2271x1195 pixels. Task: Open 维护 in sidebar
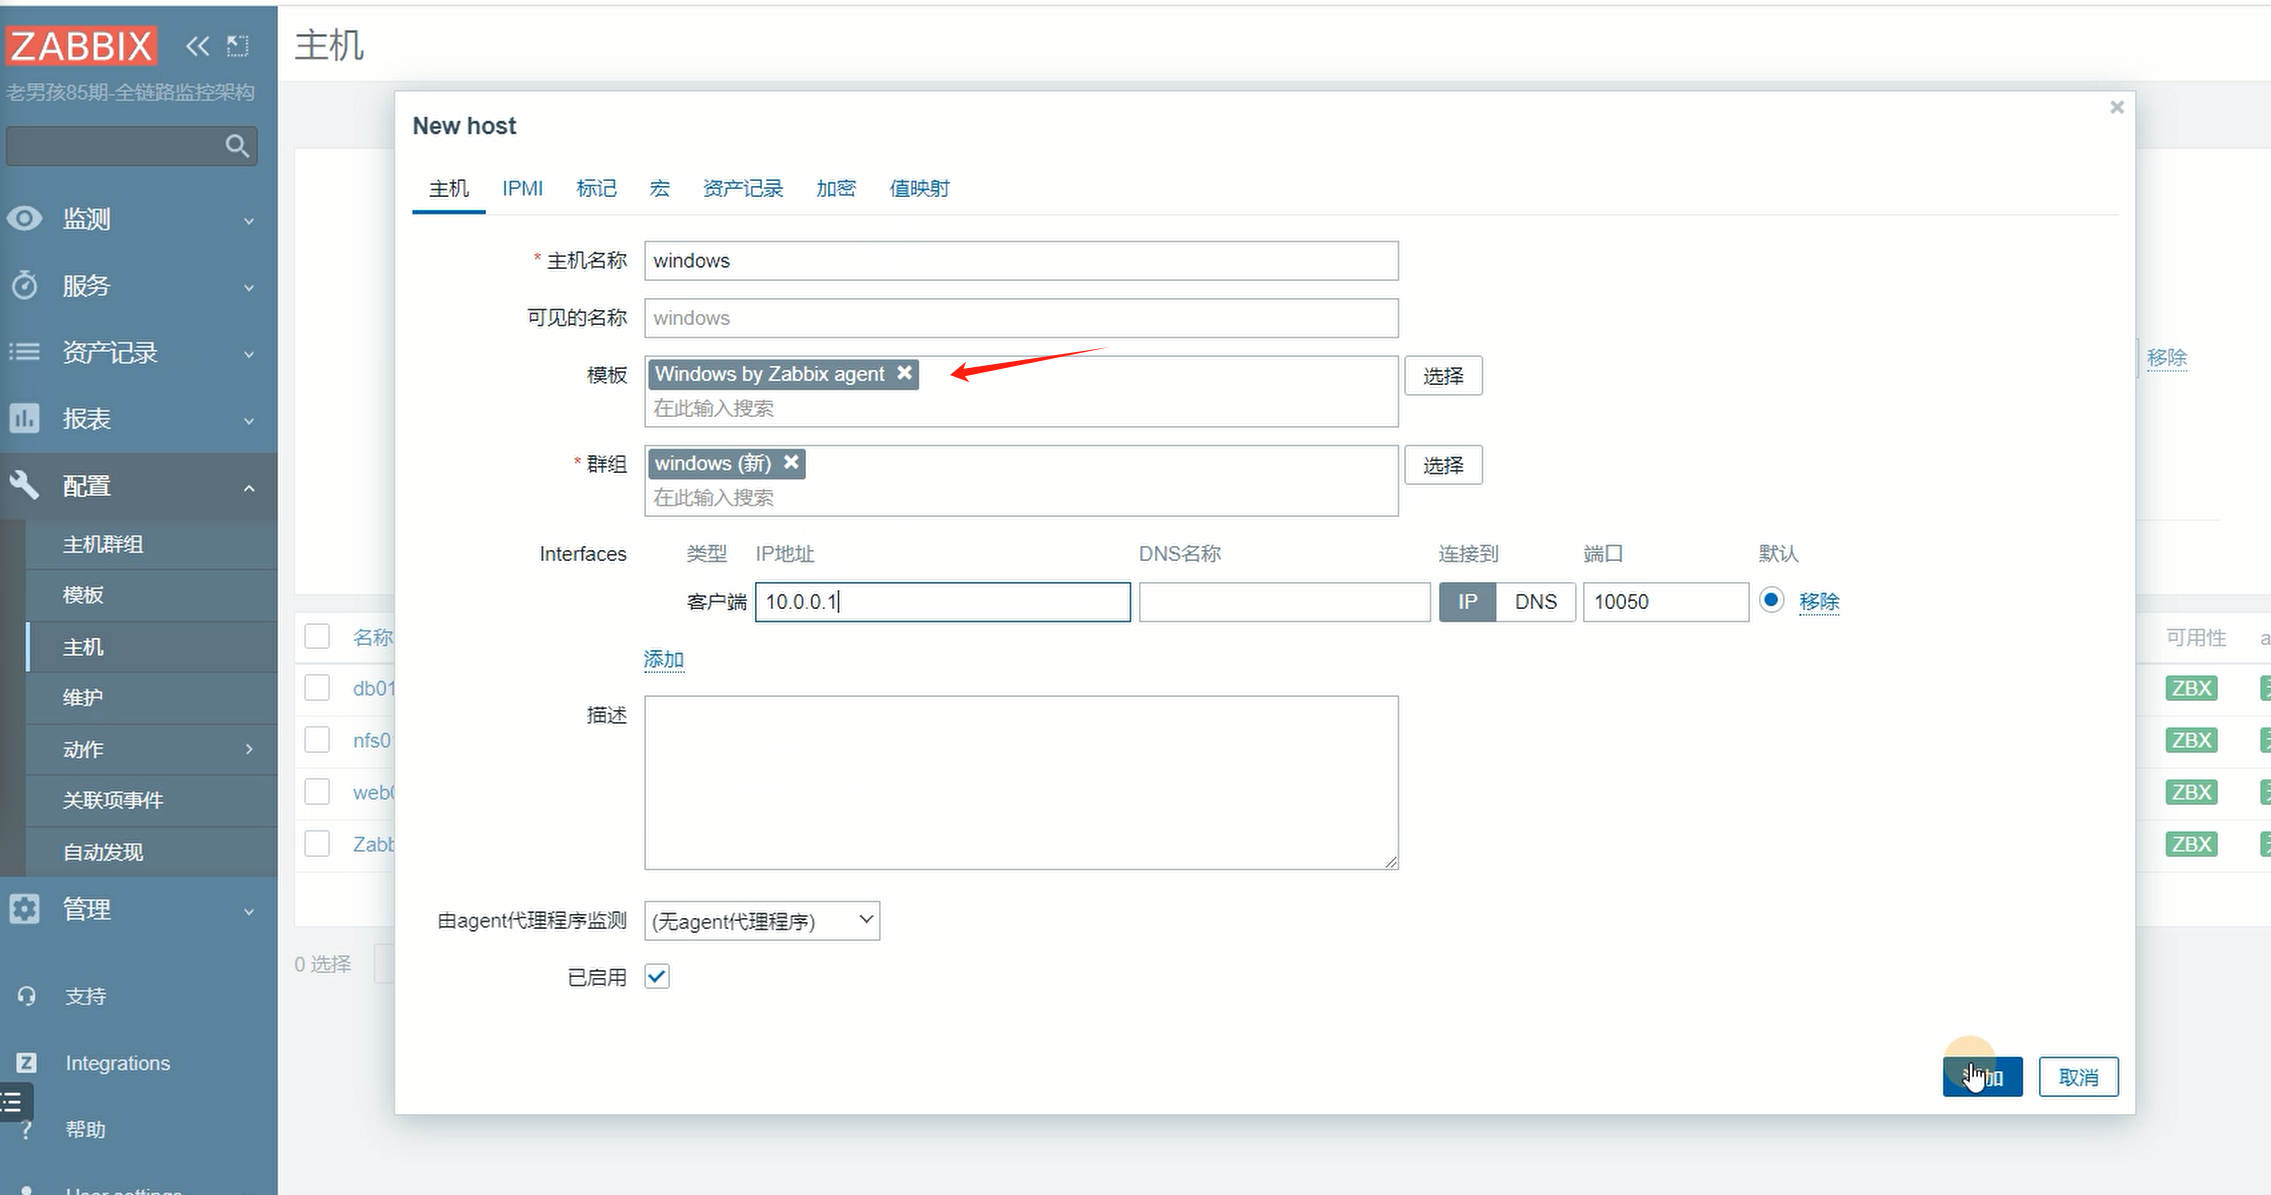pos(83,697)
